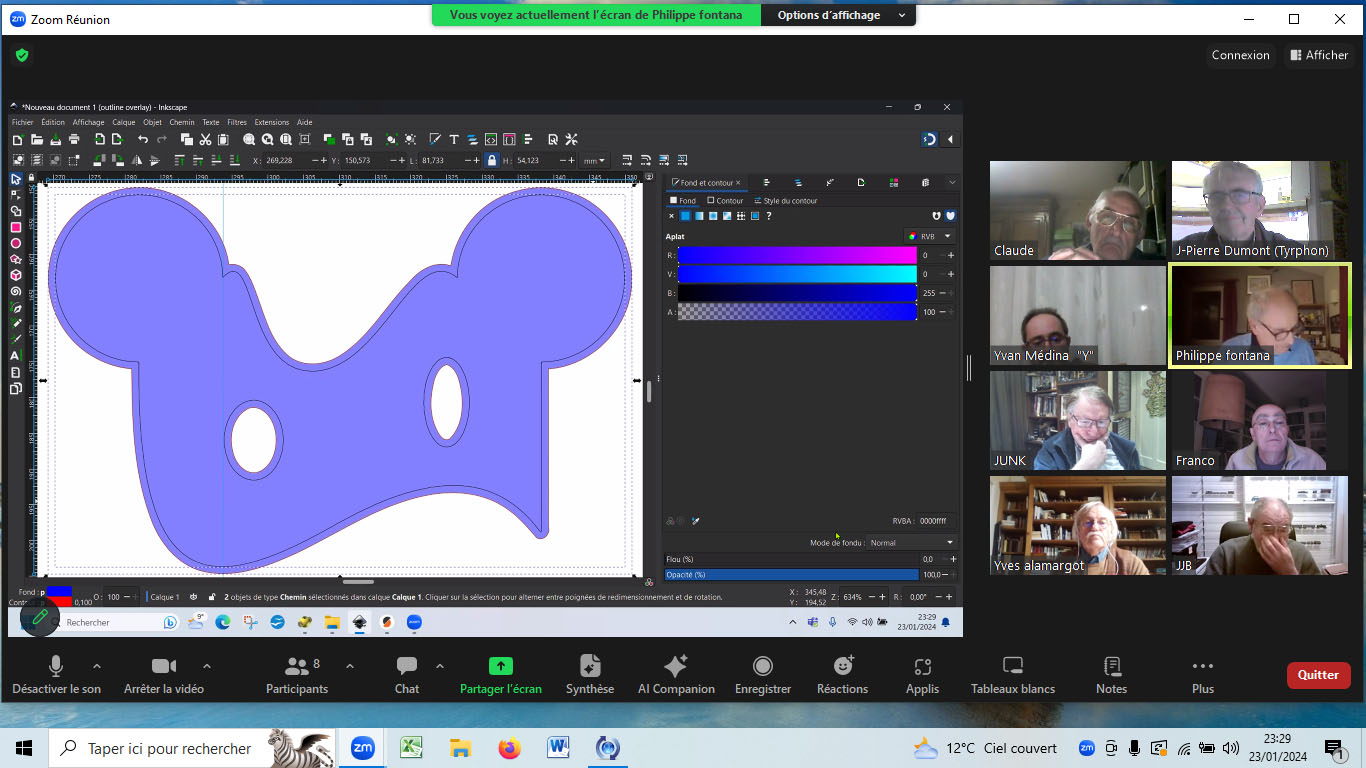Viewport: 1366px width, 768px height.
Task: Click the undo arrow in Inkscape
Action: [x=143, y=139]
